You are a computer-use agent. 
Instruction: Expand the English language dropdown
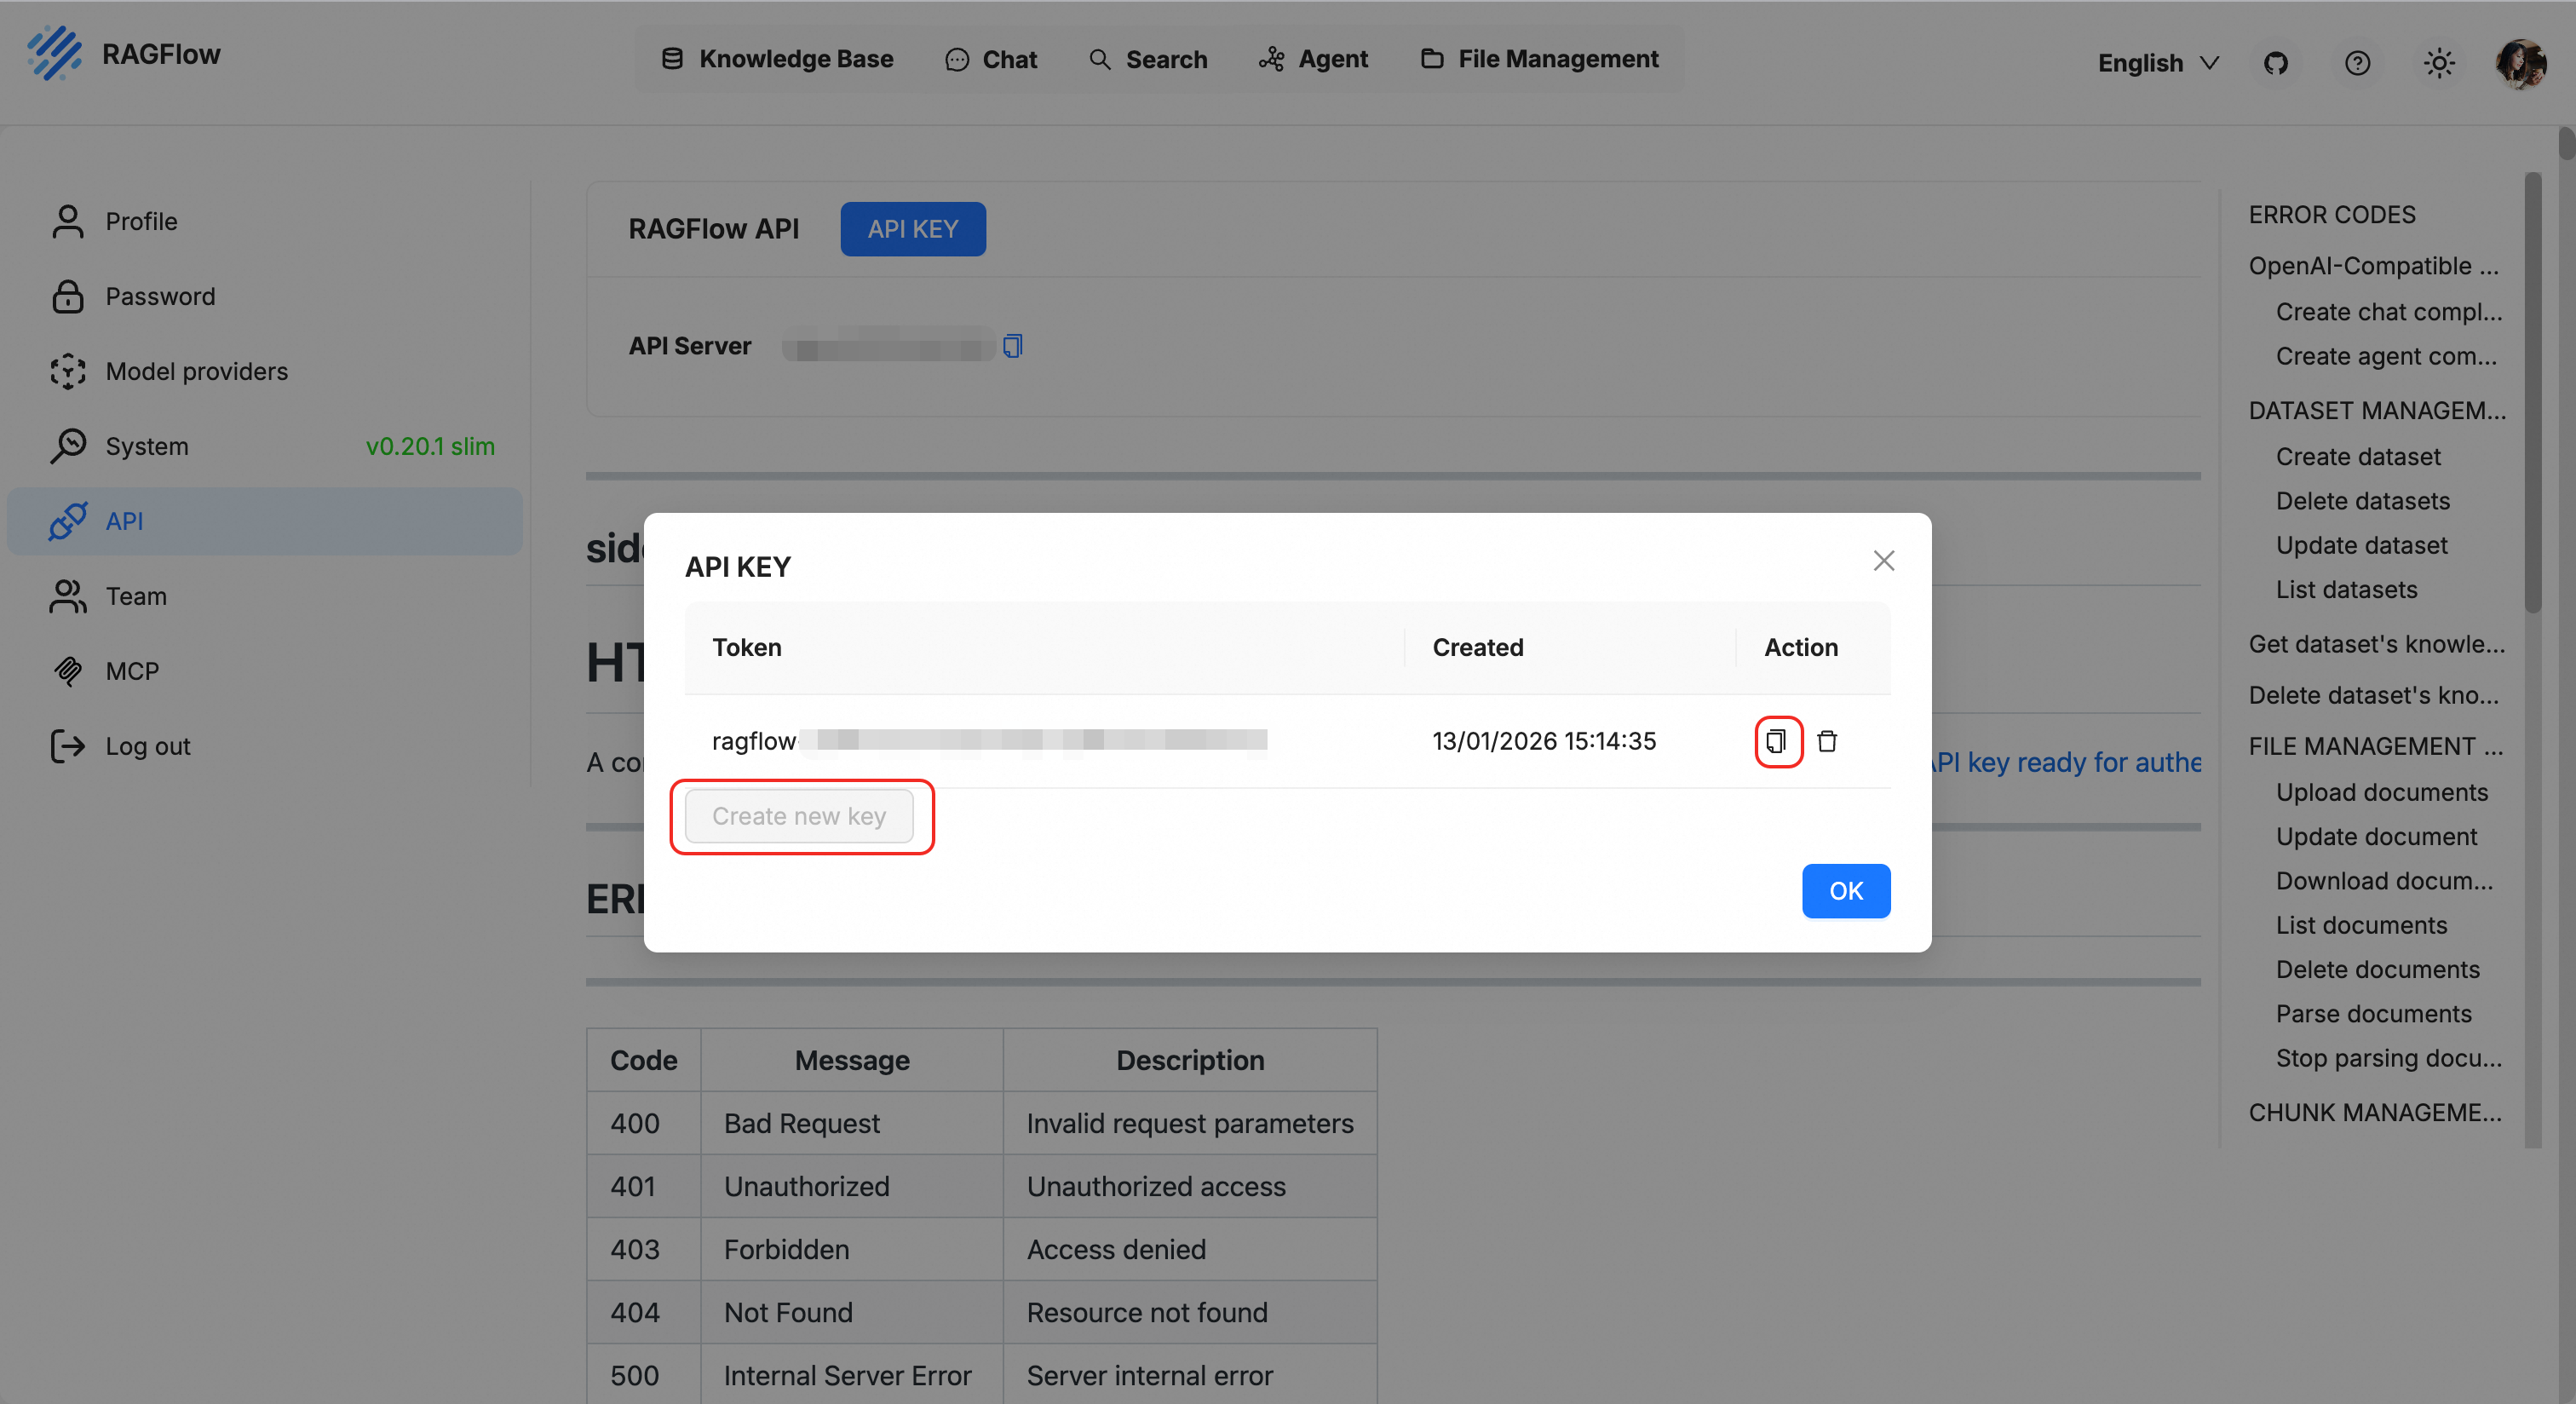[x=2158, y=63]
